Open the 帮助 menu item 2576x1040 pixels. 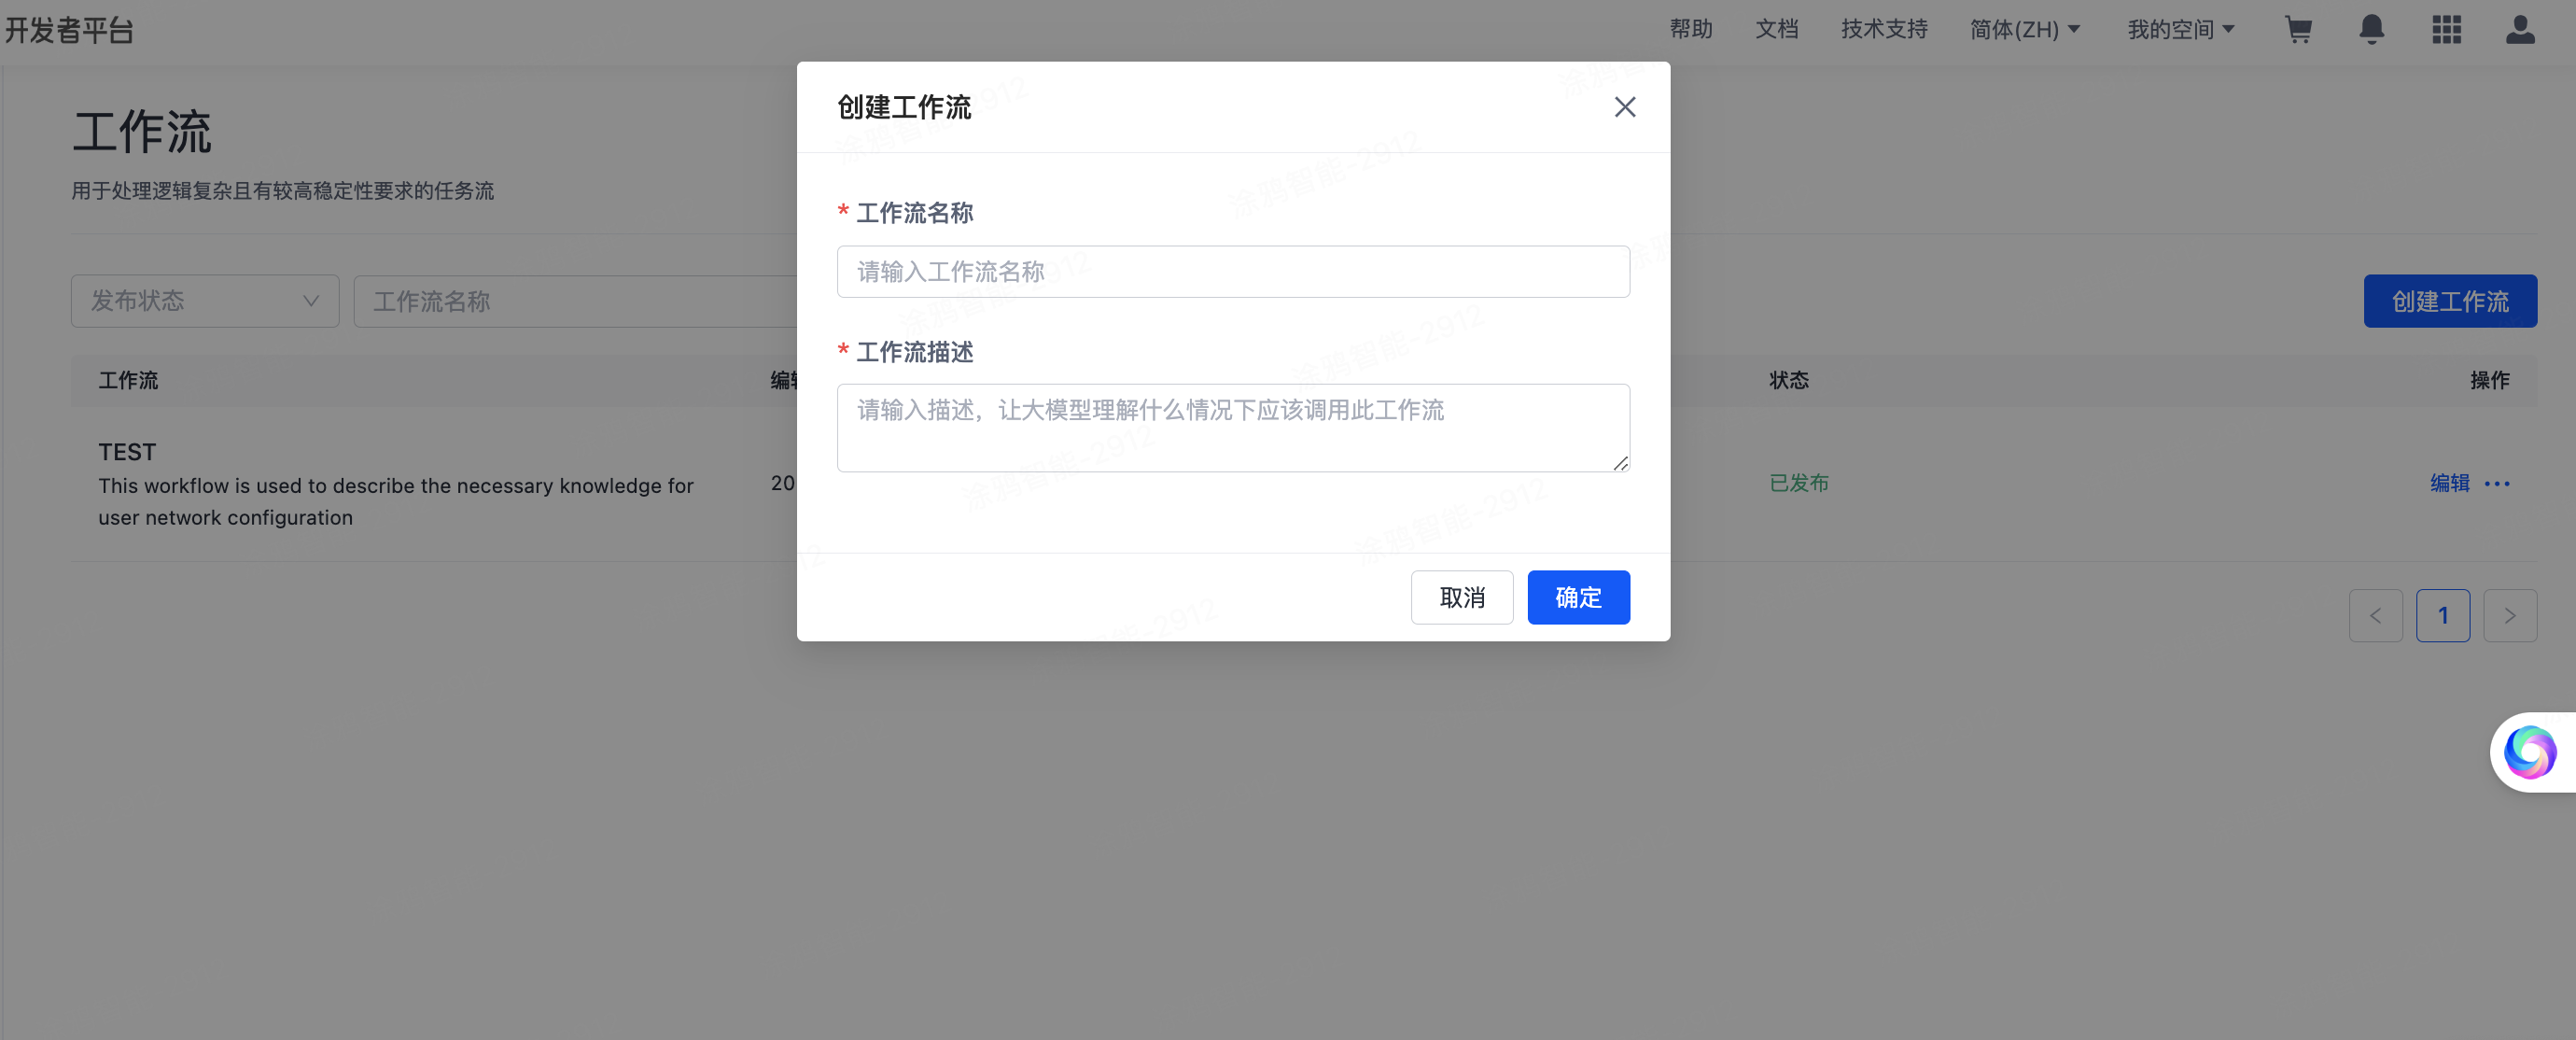1691,30
